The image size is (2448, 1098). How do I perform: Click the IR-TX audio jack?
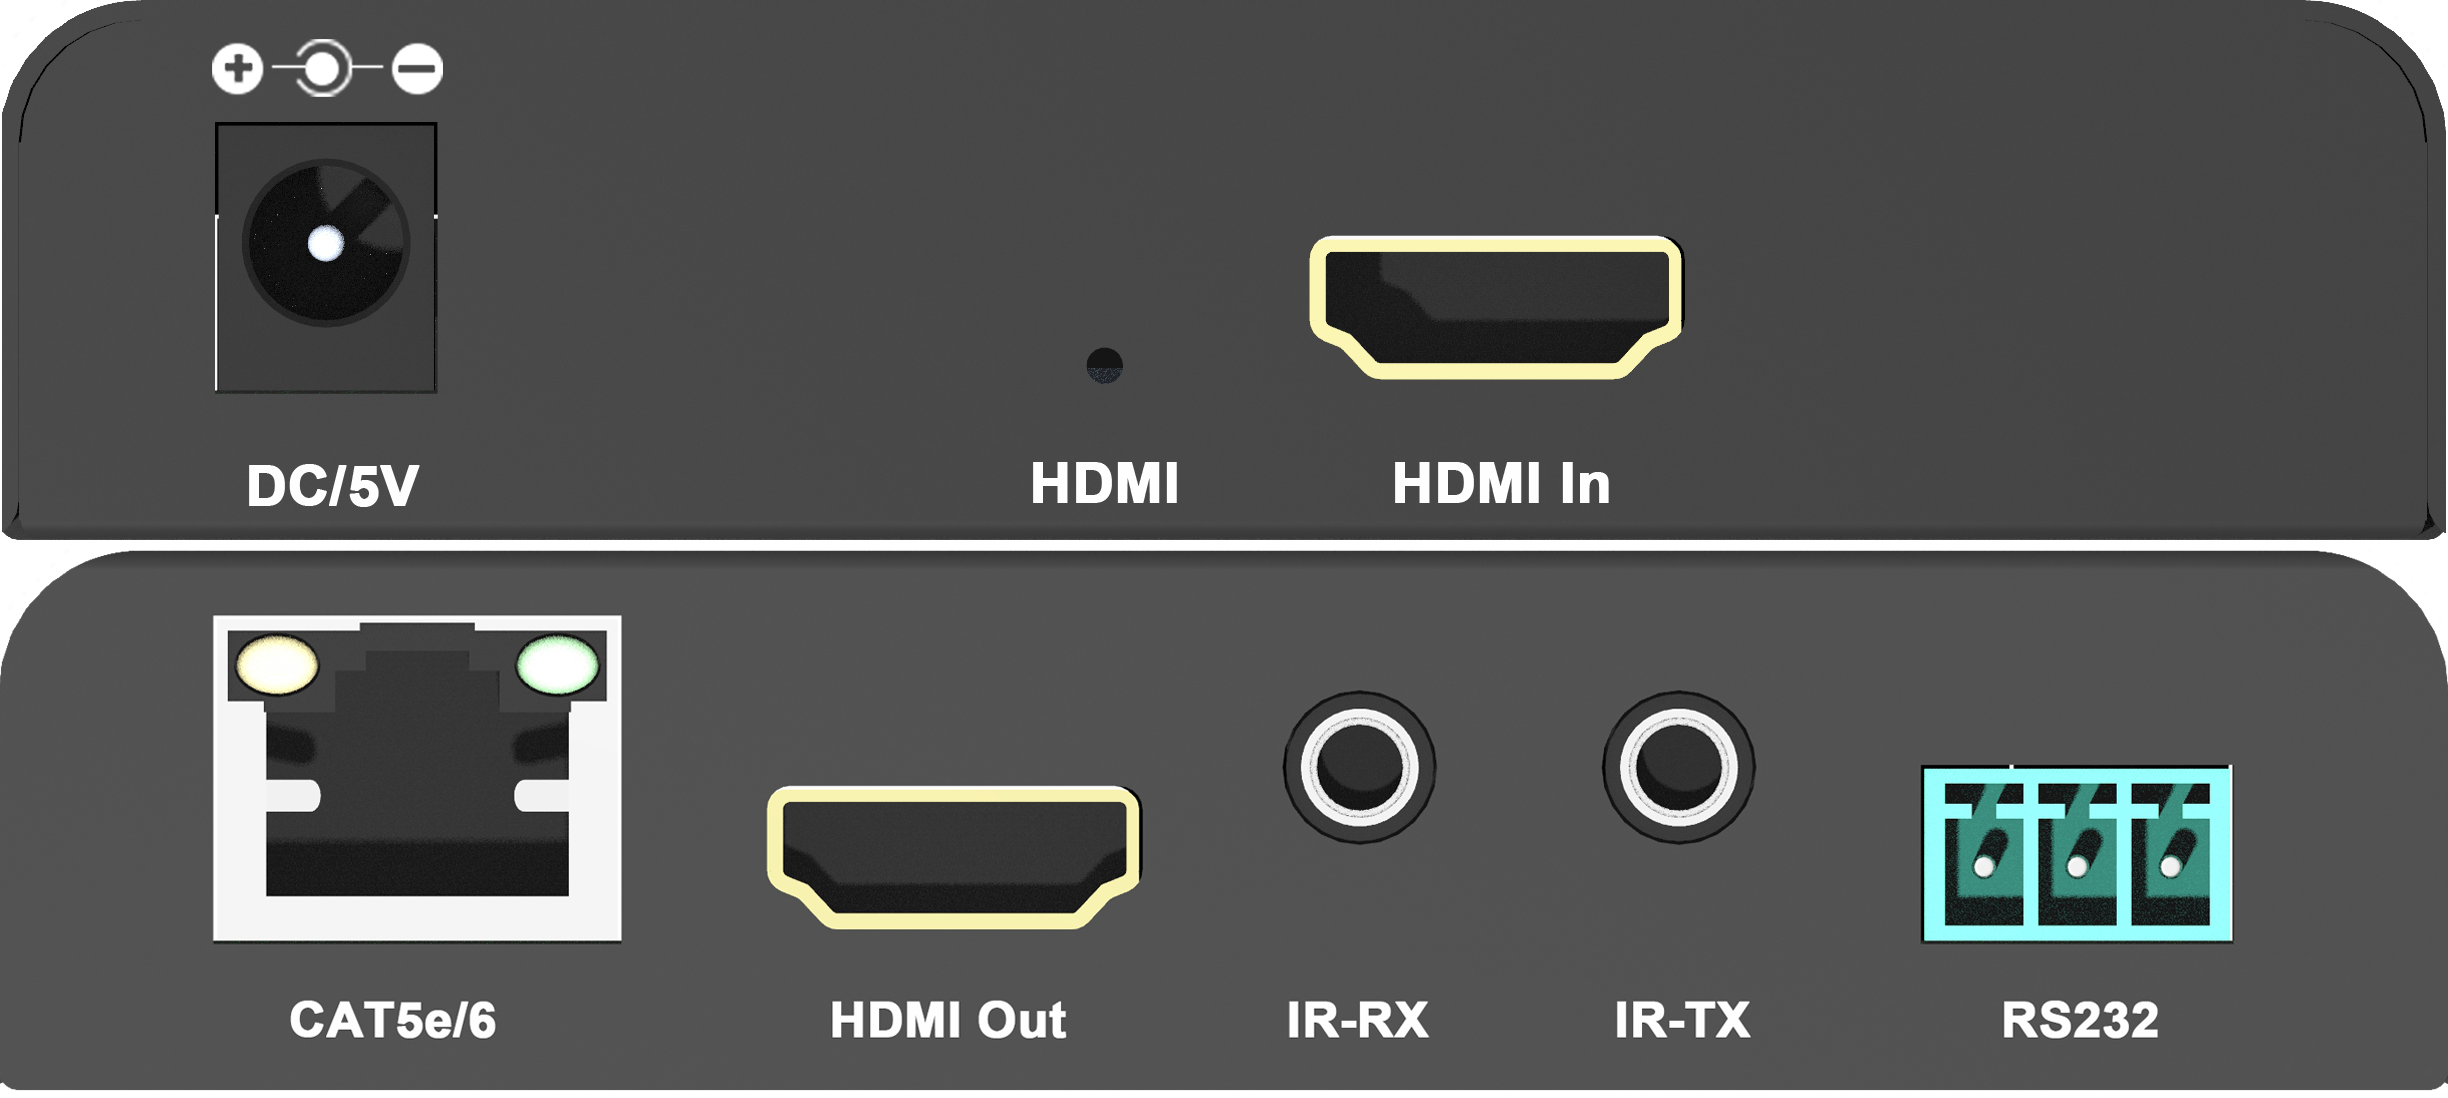point(1679,767)
